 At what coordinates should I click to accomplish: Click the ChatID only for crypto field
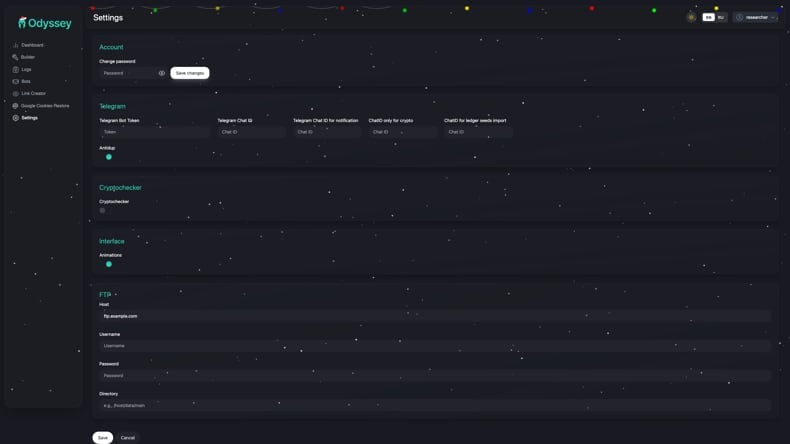click(x=403, y=132)
